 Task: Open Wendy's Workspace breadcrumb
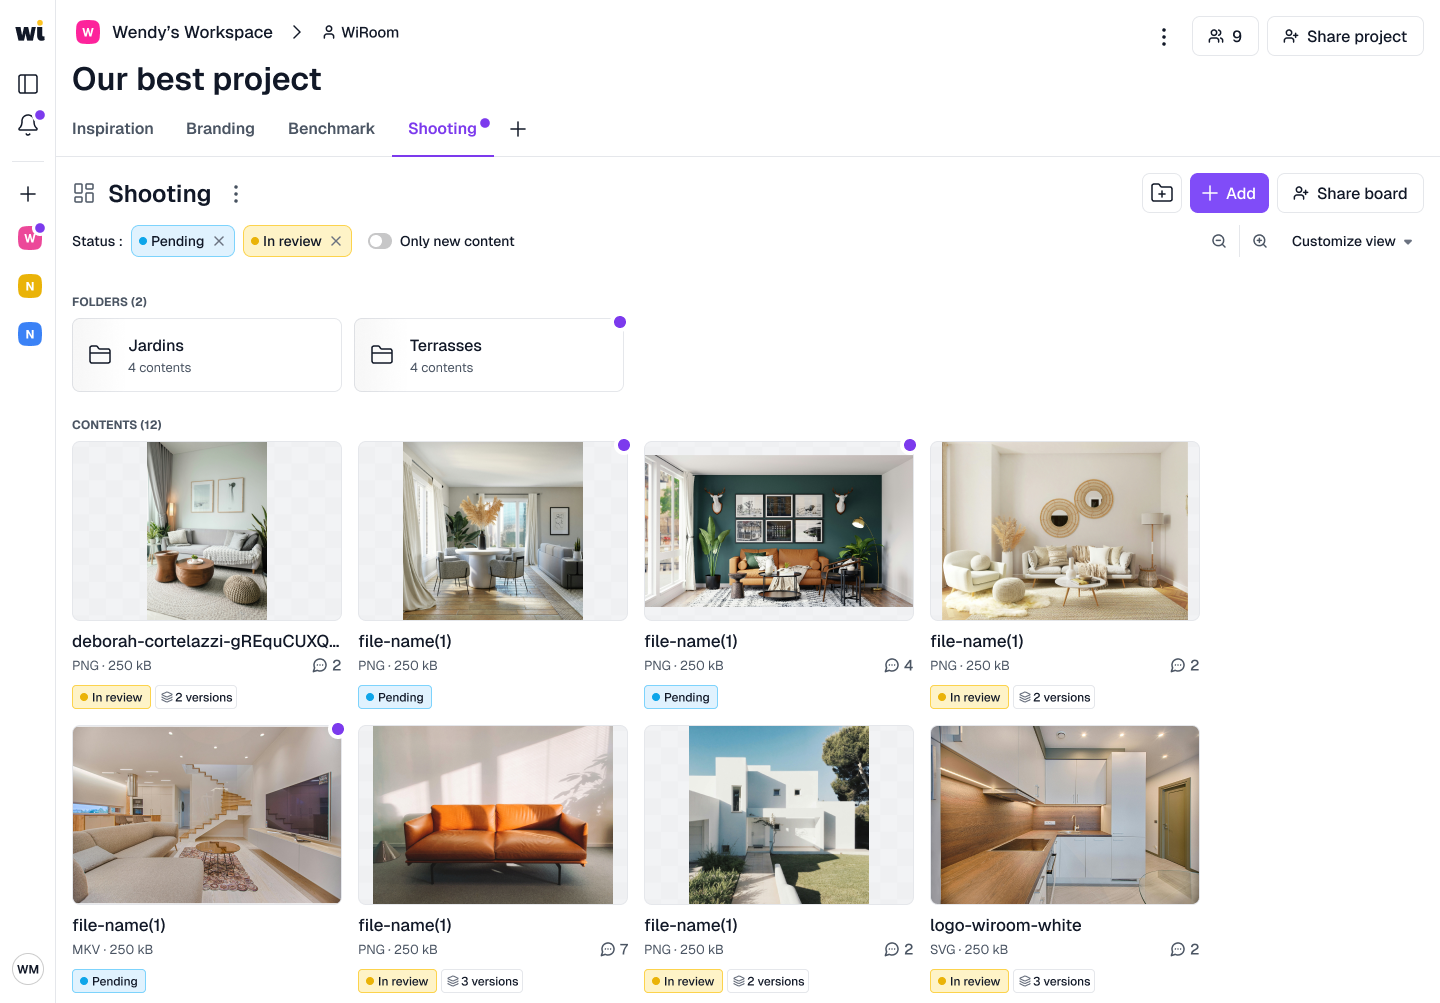[x=175, y=32]
